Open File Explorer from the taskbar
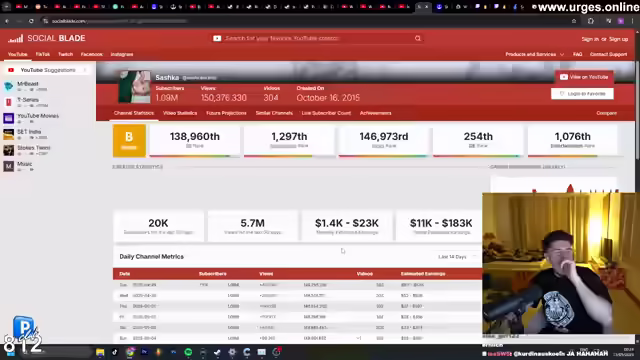 [100, 352]
